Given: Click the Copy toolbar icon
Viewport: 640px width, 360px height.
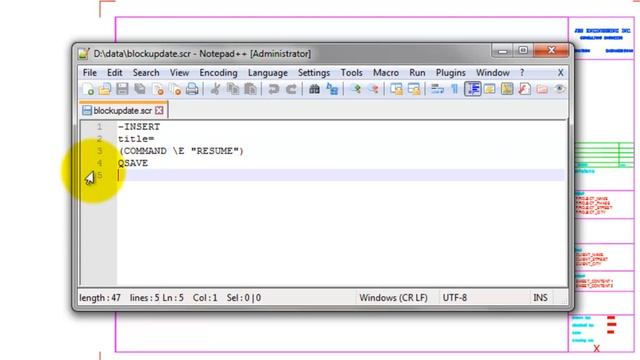Looking at the screenshot, I should (233, 89).
